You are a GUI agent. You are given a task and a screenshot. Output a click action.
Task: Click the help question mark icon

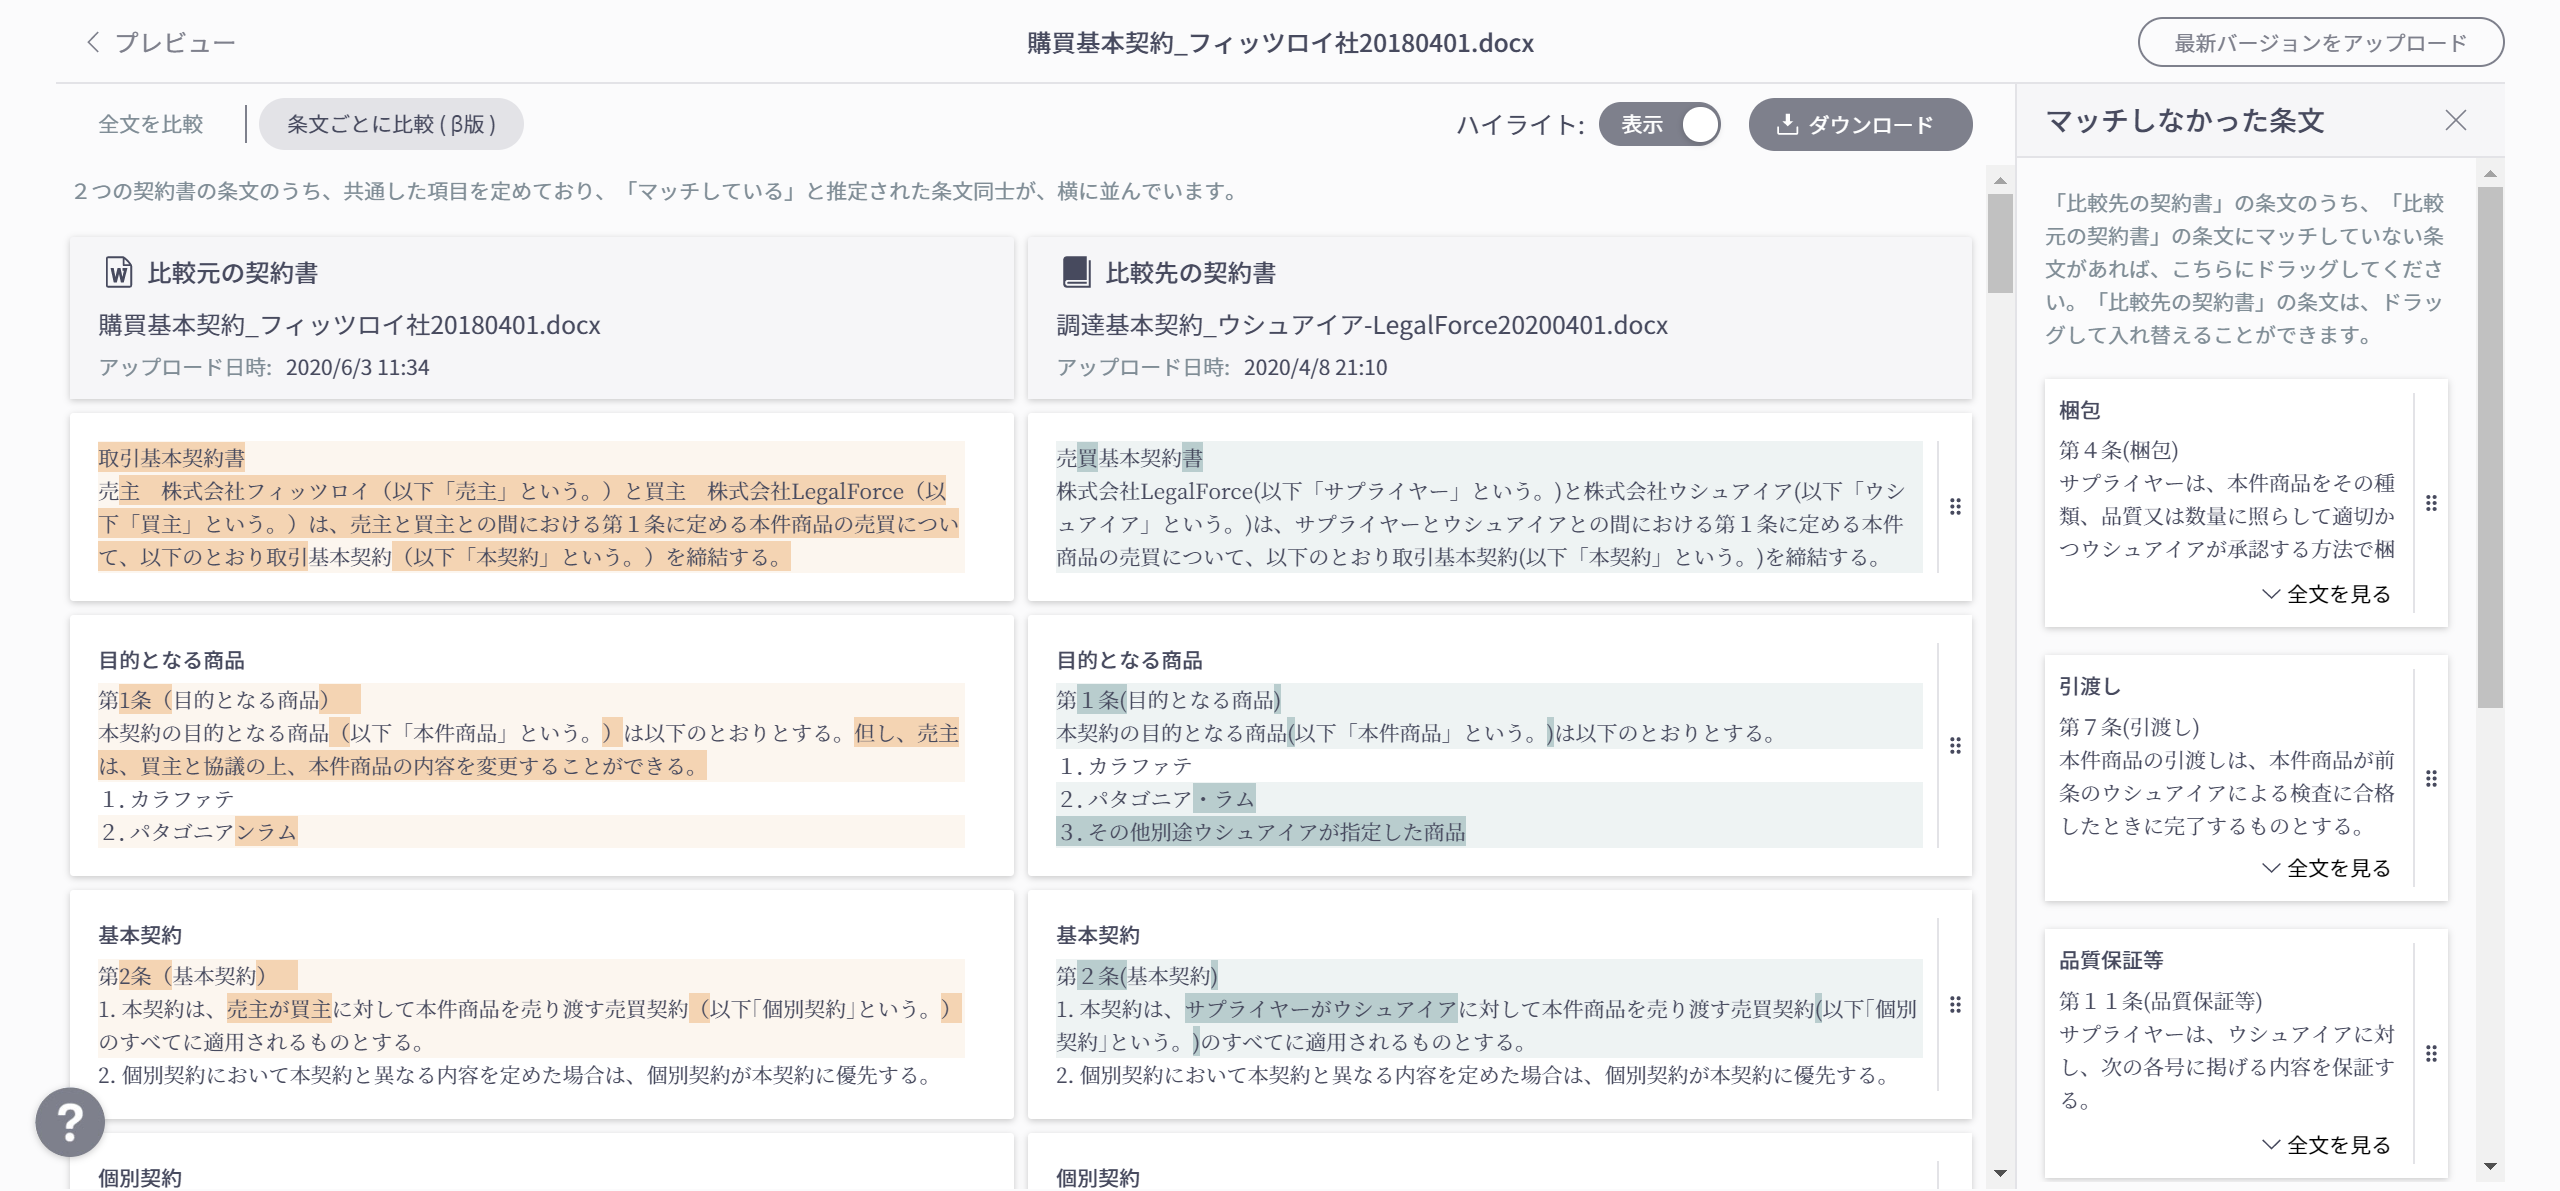[x=70, y=1122]
